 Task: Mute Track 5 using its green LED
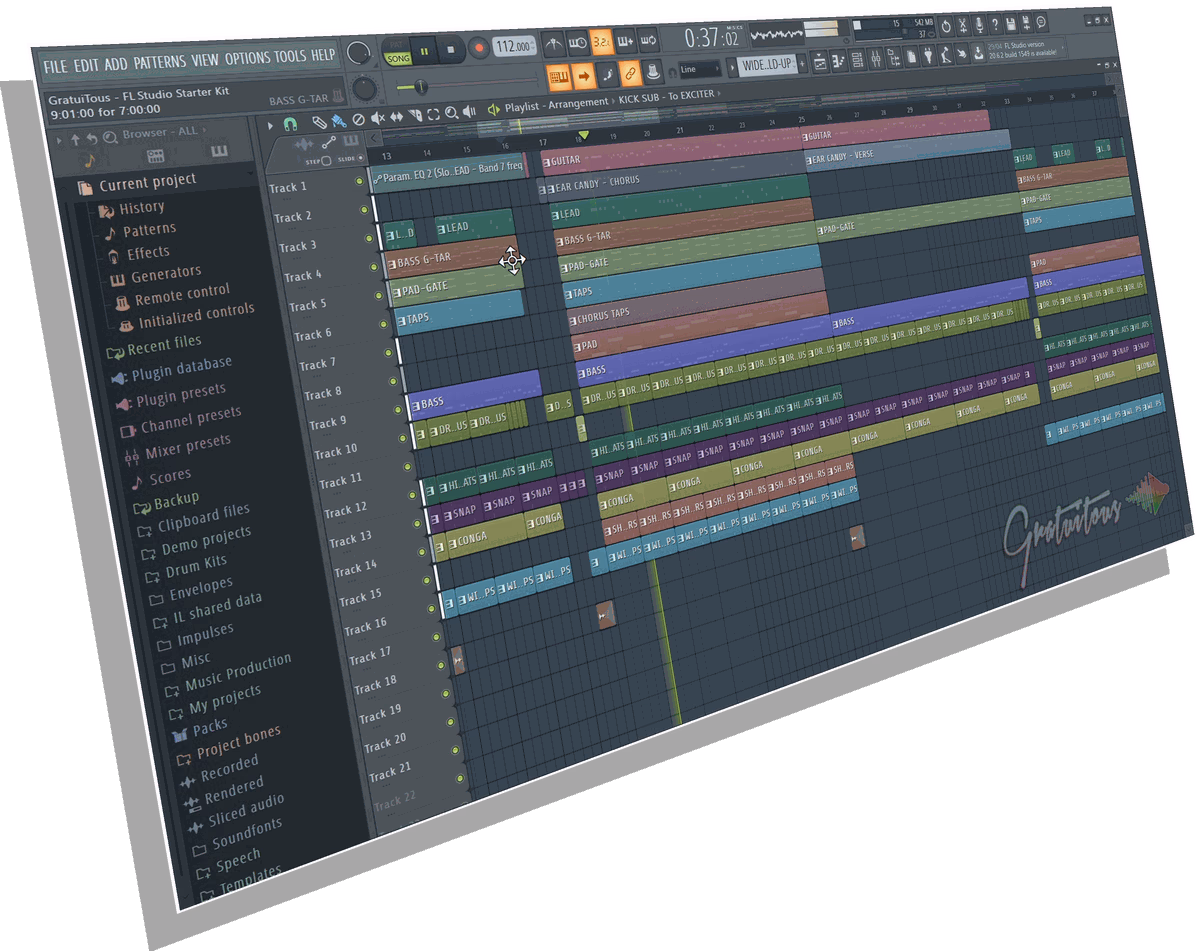click(378, 296)
